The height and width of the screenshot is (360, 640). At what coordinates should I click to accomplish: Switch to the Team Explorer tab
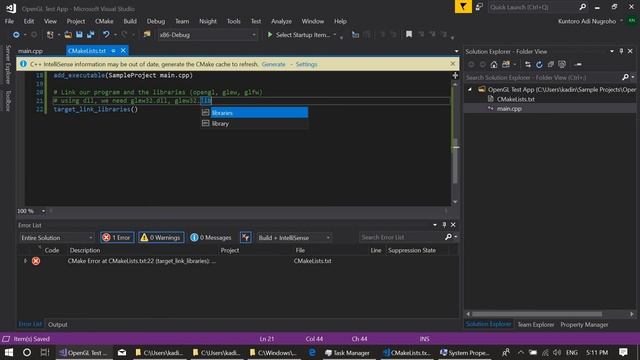point(536,324)
